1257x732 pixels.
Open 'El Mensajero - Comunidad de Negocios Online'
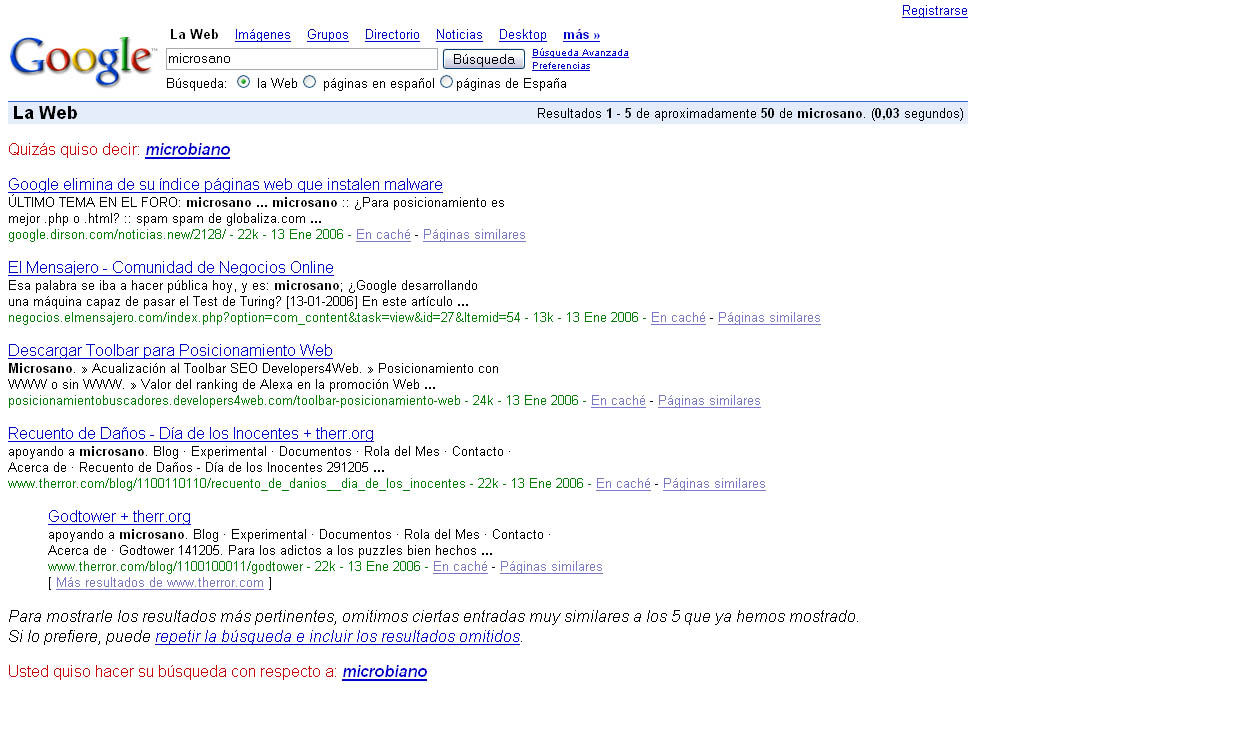tap(171, 268)
